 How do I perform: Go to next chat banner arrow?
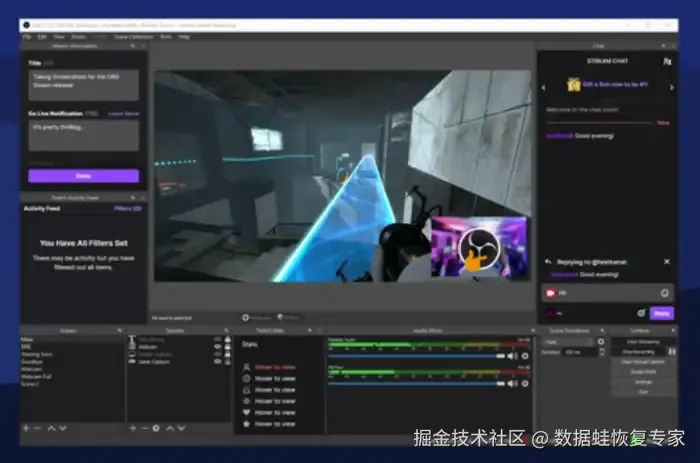[671, 88]
